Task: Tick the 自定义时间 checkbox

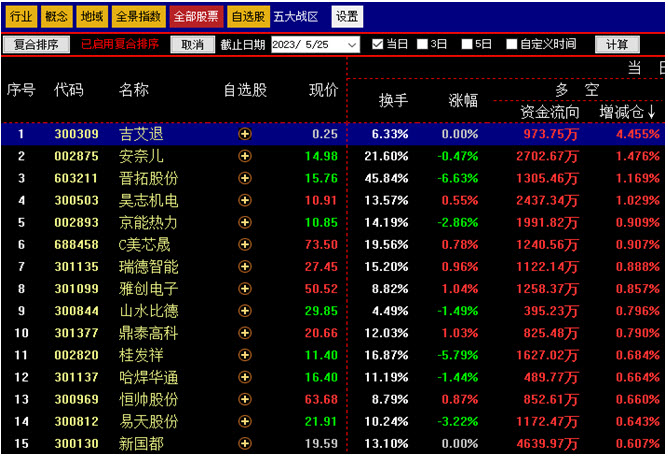Action: pos(512,44)
